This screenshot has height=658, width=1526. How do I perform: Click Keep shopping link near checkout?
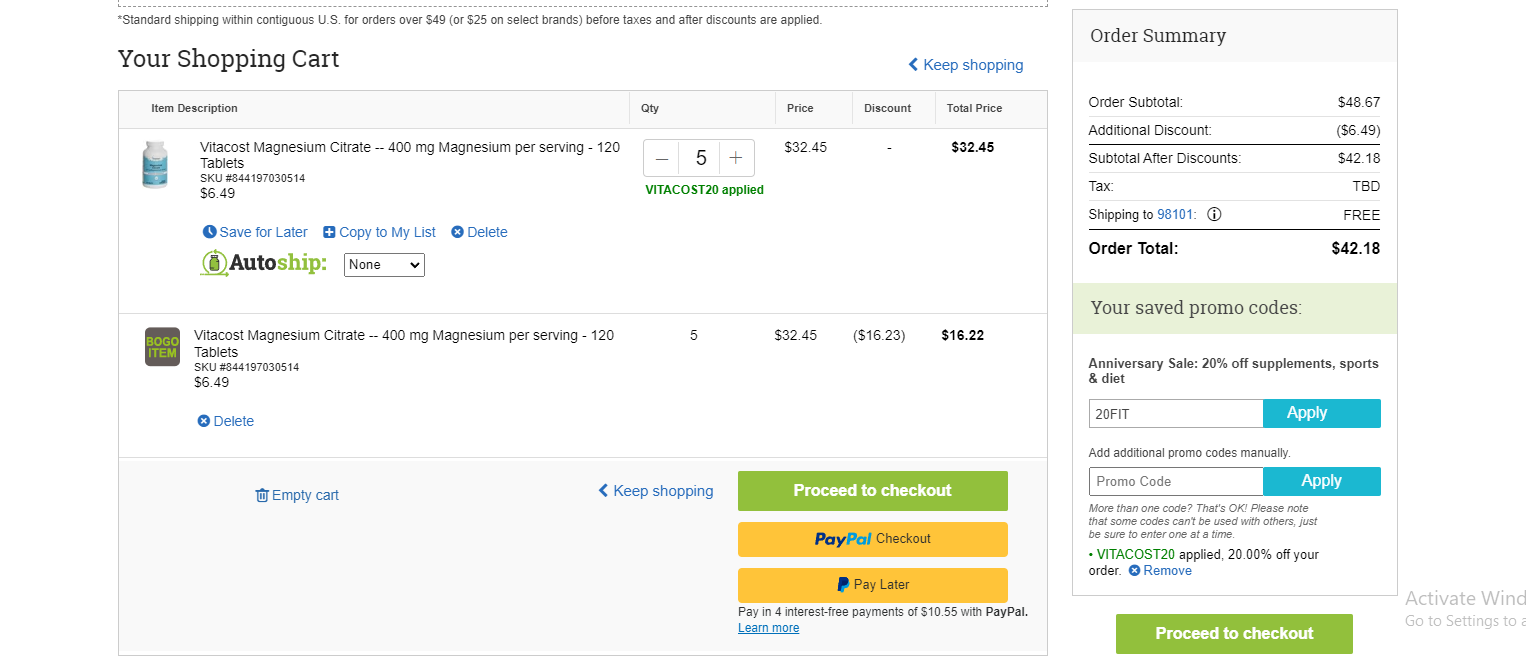pyautogui.click(x=656, y=491)
